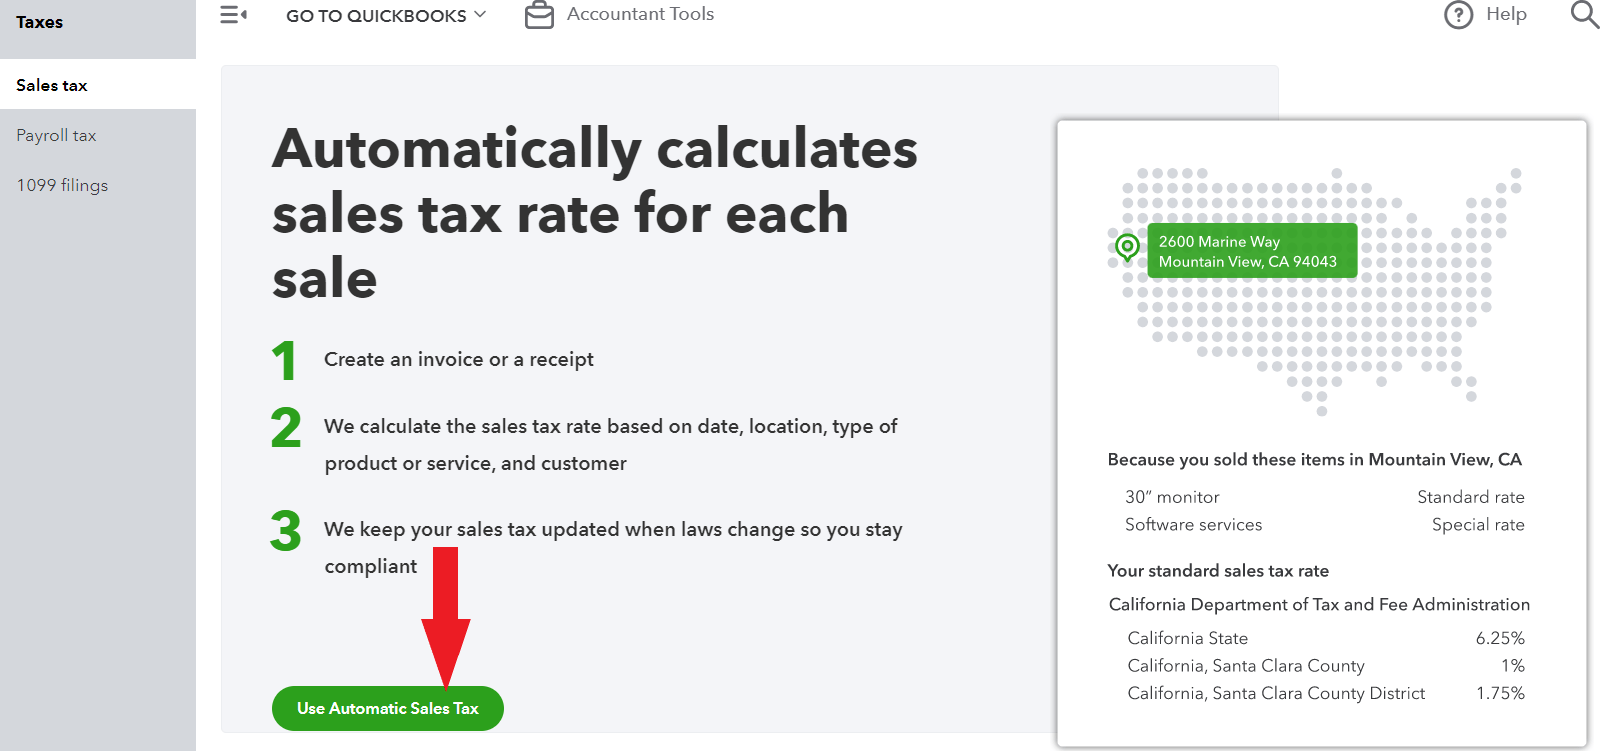Select the Sales tax tab
The width and height of the screenshot is (1603, 751).
pos(50,85)
